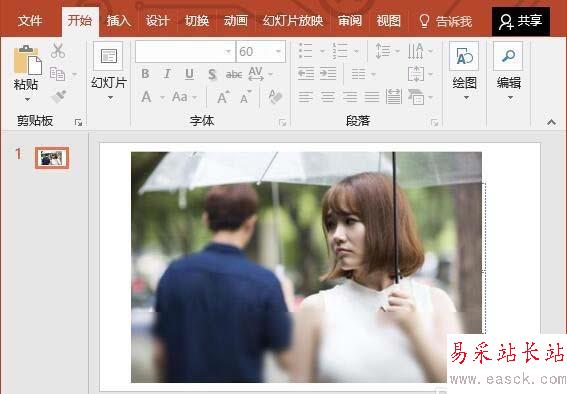
Task: Click the 绘图 drawing icon
Action: (x=464, y=56)
